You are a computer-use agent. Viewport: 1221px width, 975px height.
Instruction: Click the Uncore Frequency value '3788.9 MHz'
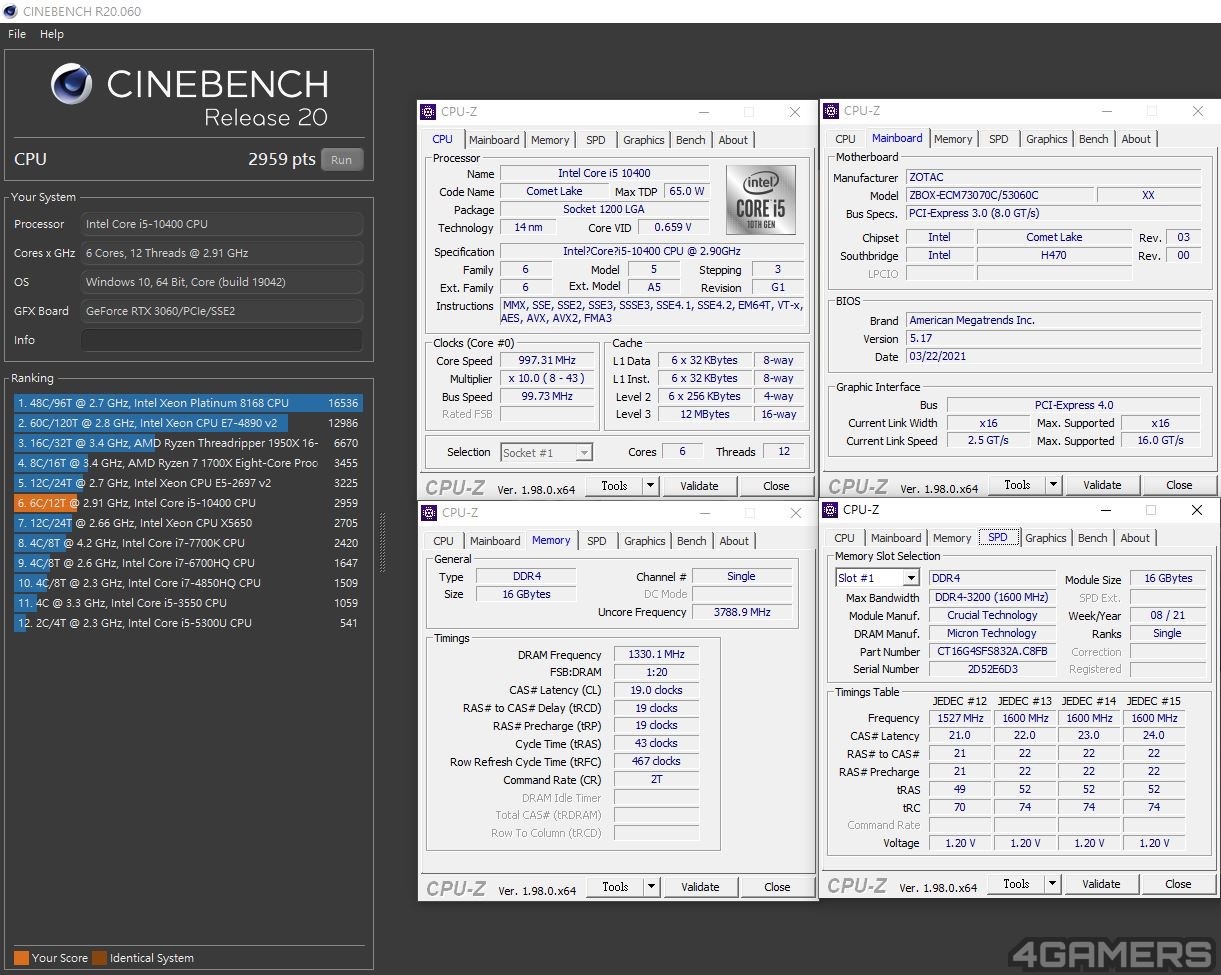click(742, 612)
